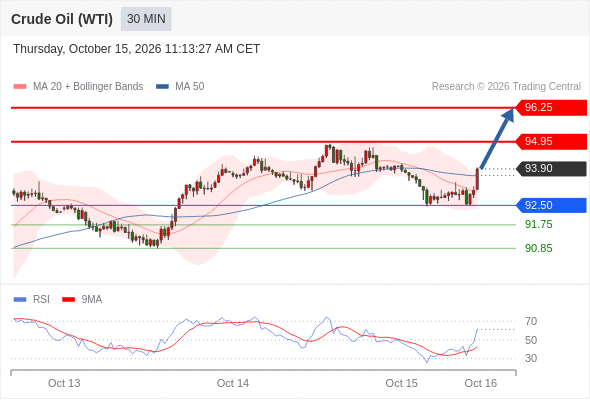Image resolution: width=590 pixels, height=400 pixels.
Task: Click the 9MA legend color swatch
Action: (68, 300)
